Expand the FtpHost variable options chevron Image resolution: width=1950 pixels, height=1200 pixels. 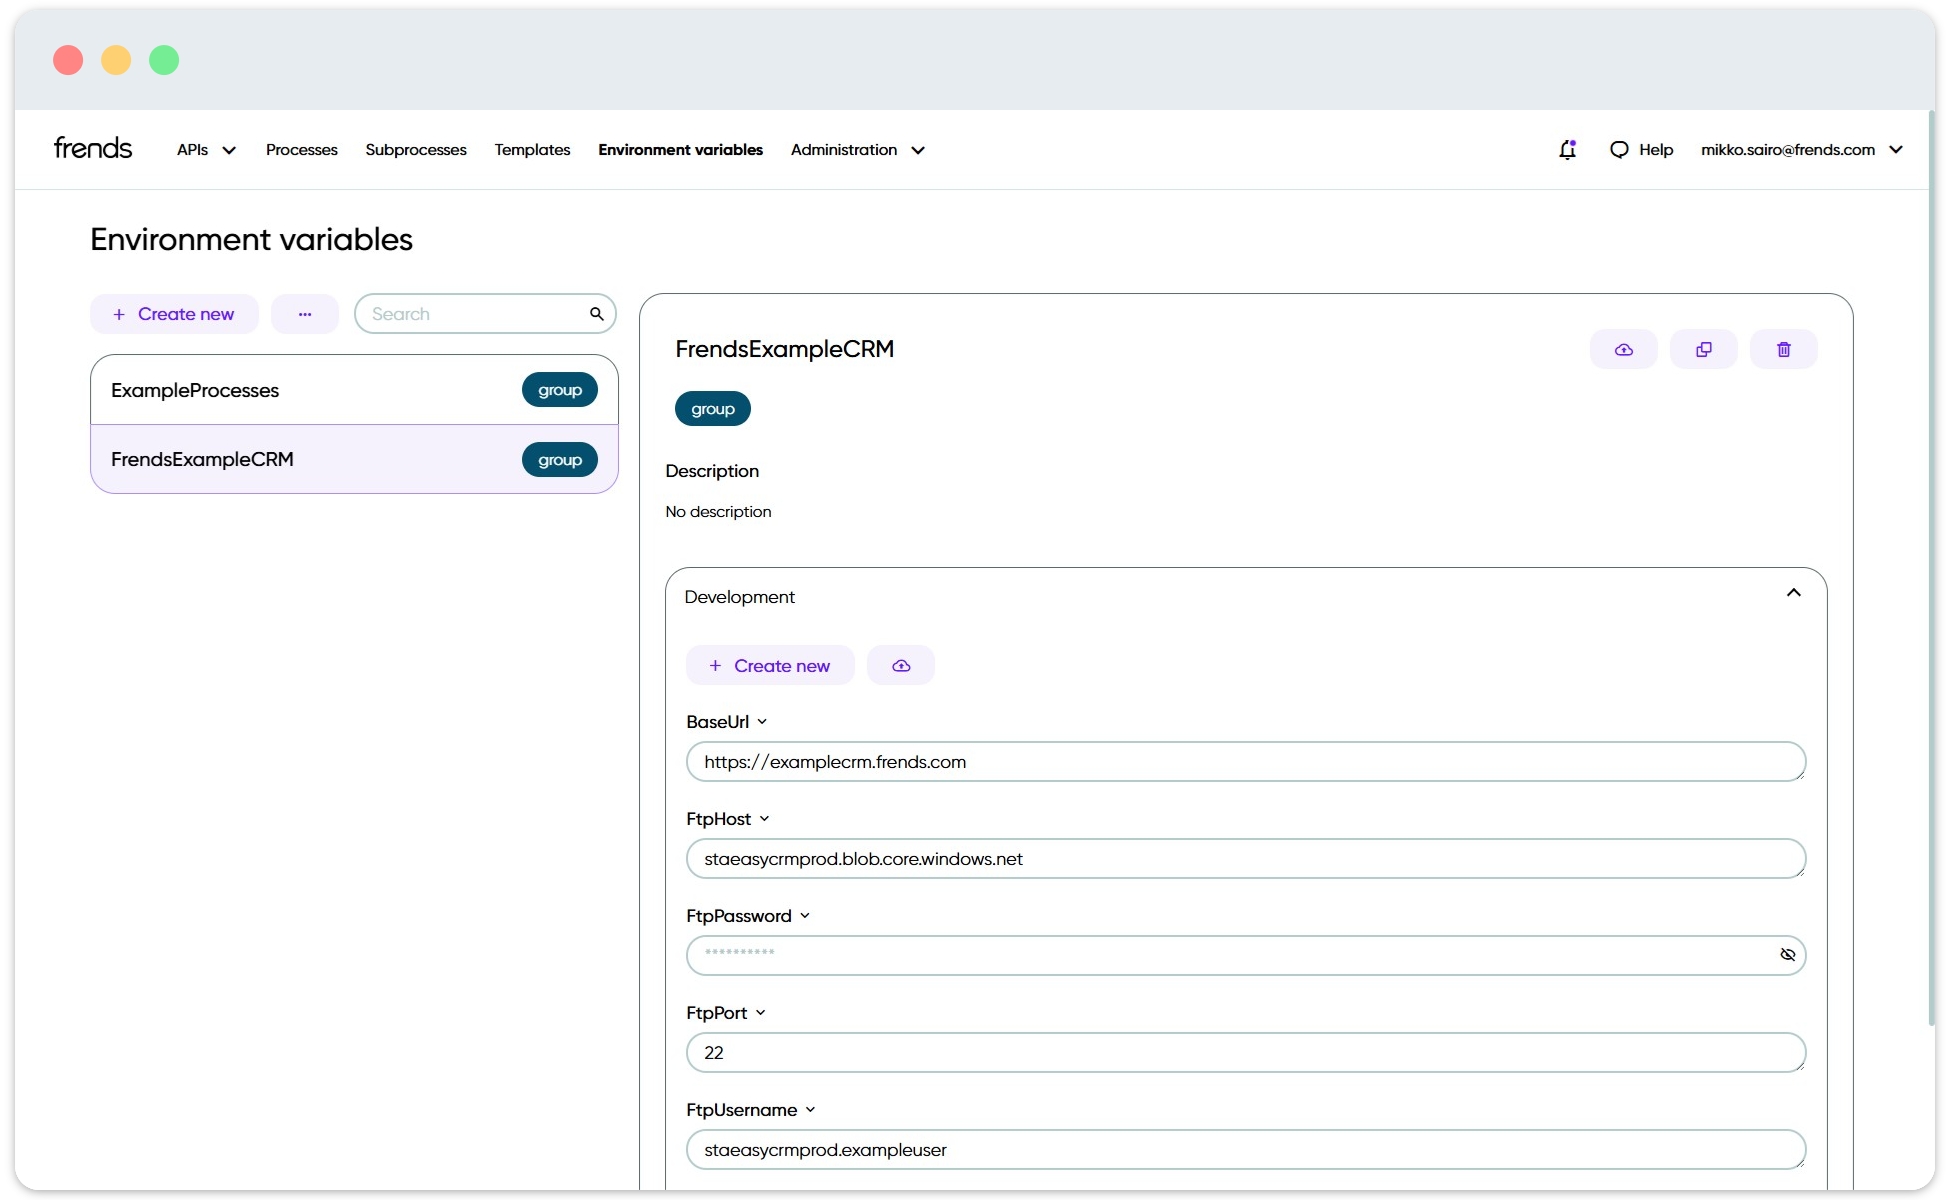(x=764, y=819)
